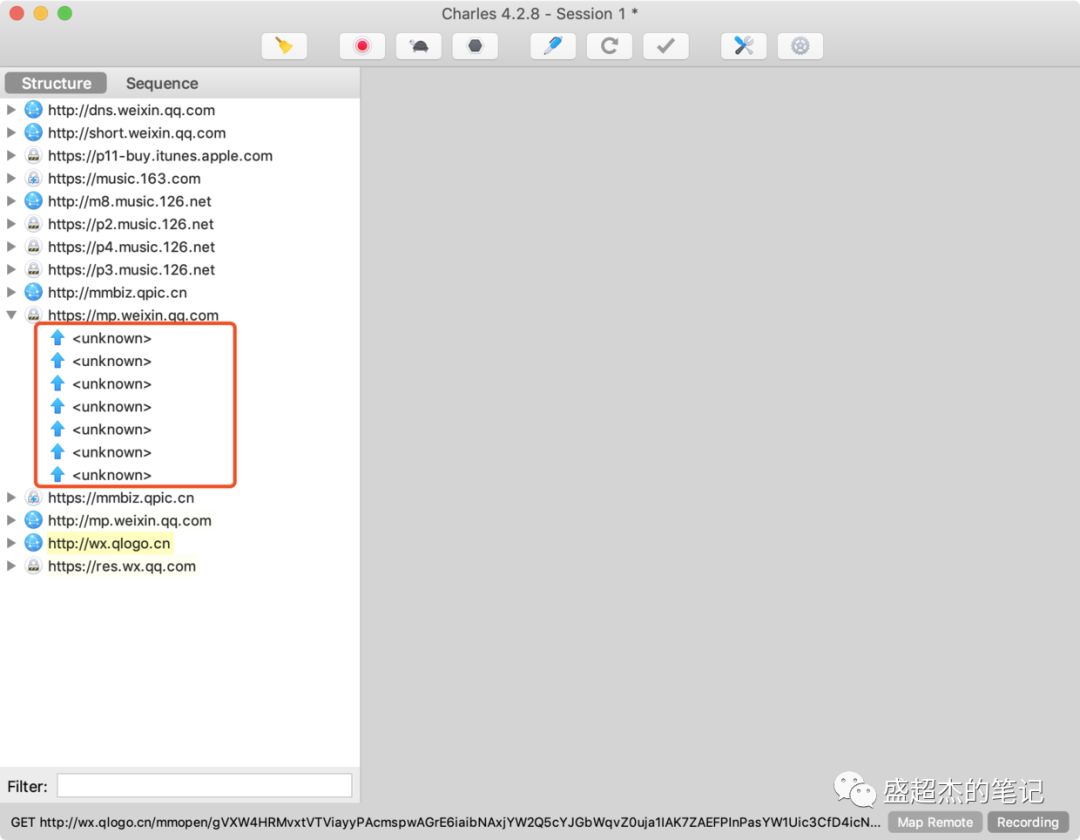Expand the http://dns.weixin.qq.com node
Image resolution: width=1080 pixels, height=840 pixels.
point(11,109)
